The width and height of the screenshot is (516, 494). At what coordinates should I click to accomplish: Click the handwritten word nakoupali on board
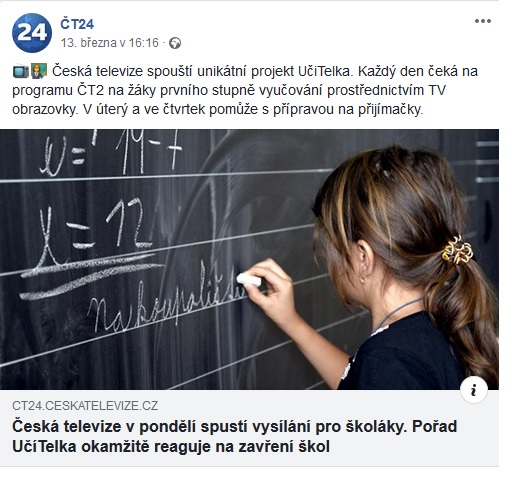[167, 298]
